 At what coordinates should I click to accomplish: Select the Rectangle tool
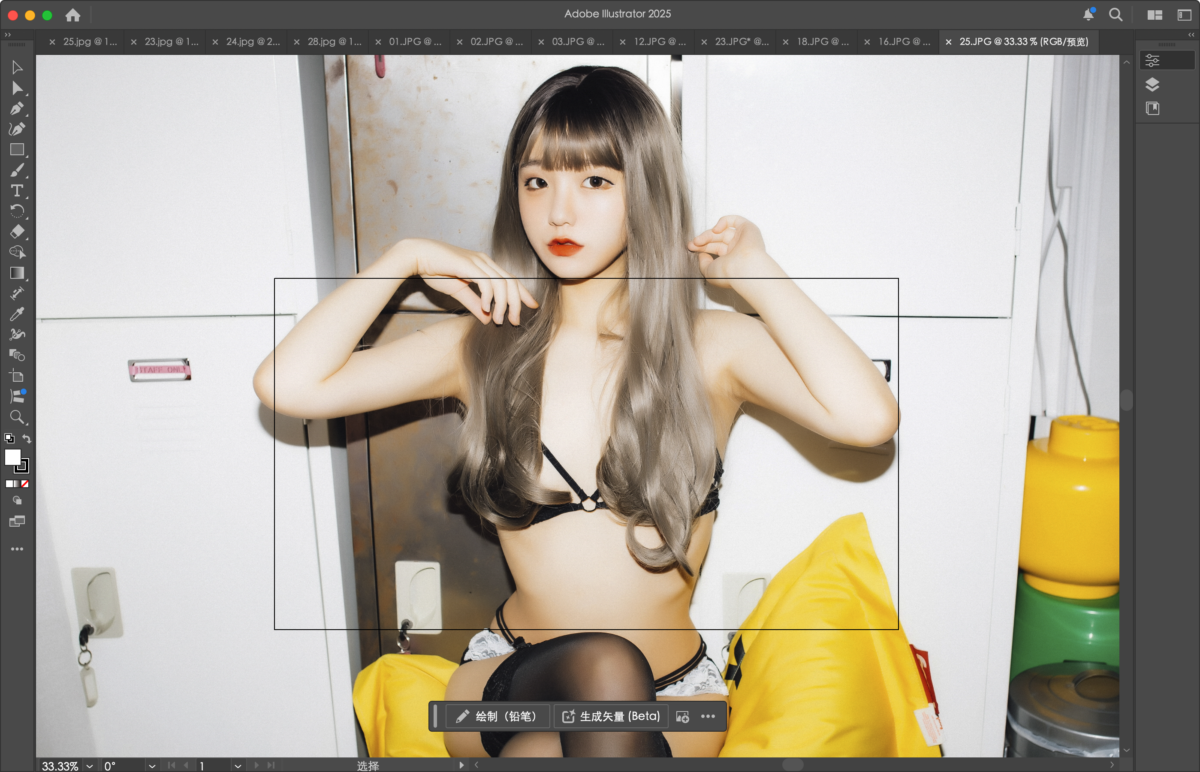coord(17,149)
